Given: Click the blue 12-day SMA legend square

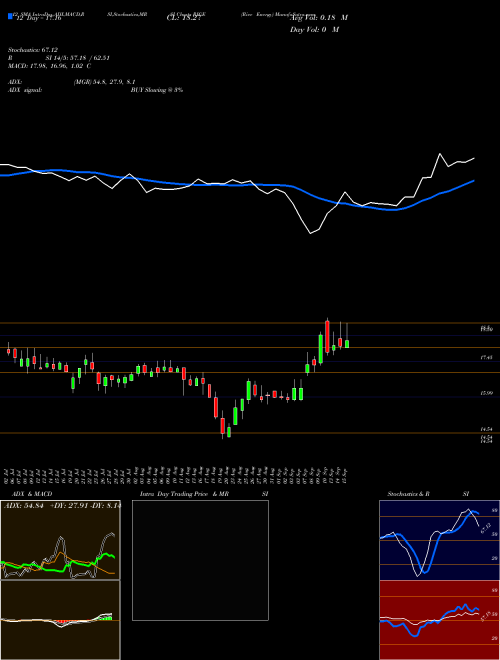Looking at the screenshot, I should click(10, 17).
